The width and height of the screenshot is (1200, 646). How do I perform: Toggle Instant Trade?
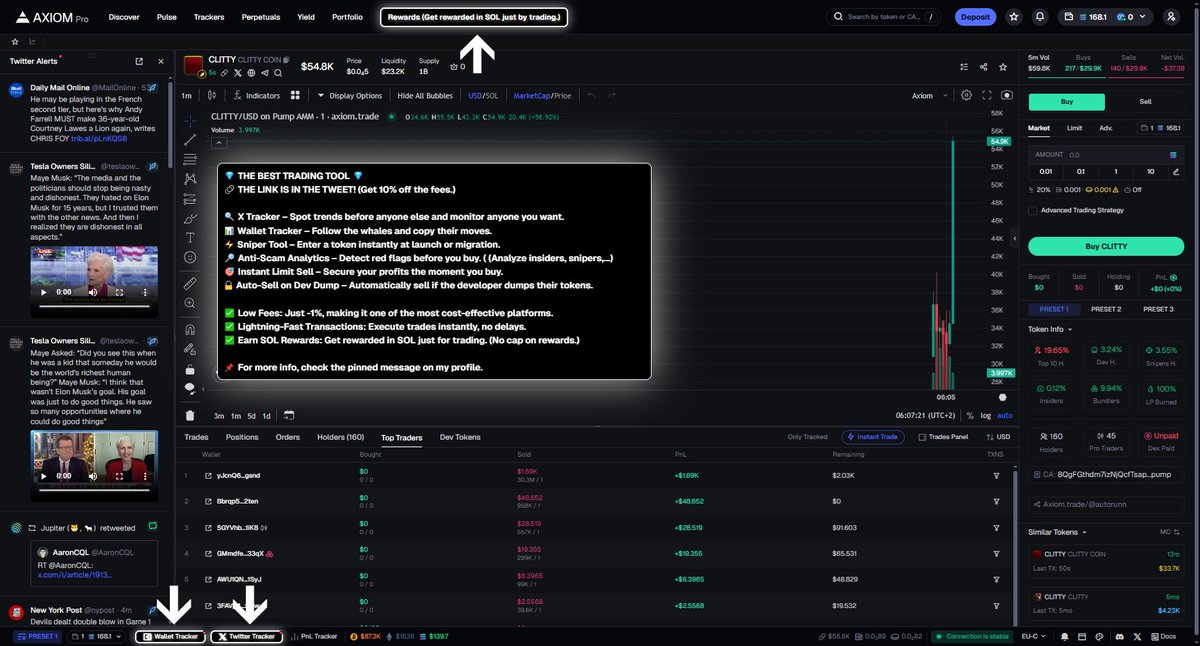click(x=875, y=437)
